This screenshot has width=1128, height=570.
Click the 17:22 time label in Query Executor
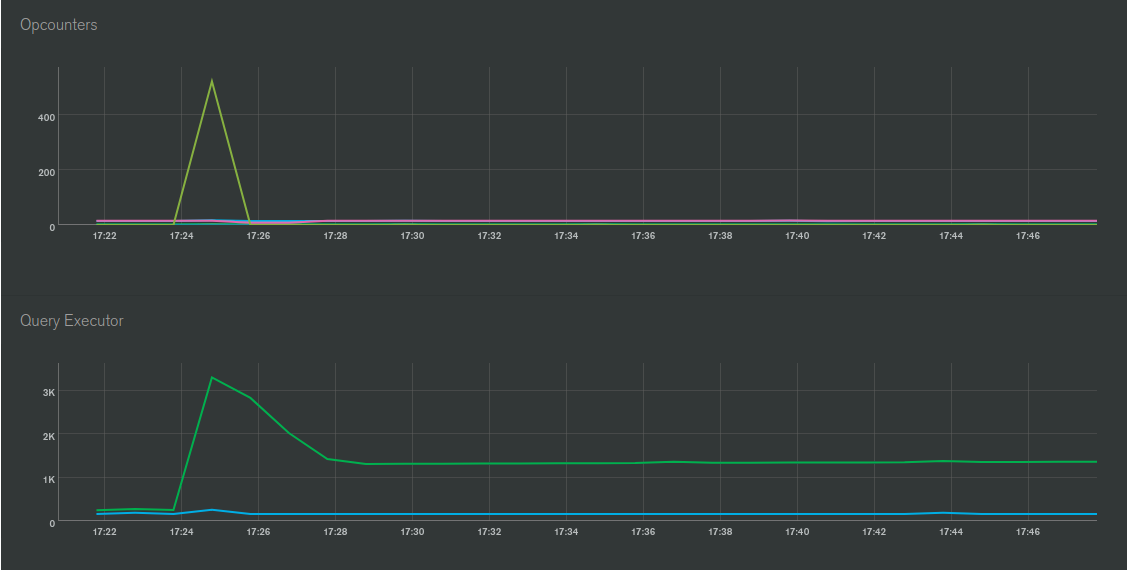pos(104,532)
